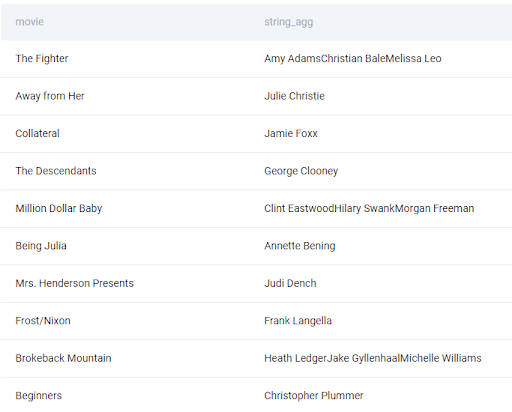Select Mrs. Henderson Presents cell

click(x=74, y=283)
